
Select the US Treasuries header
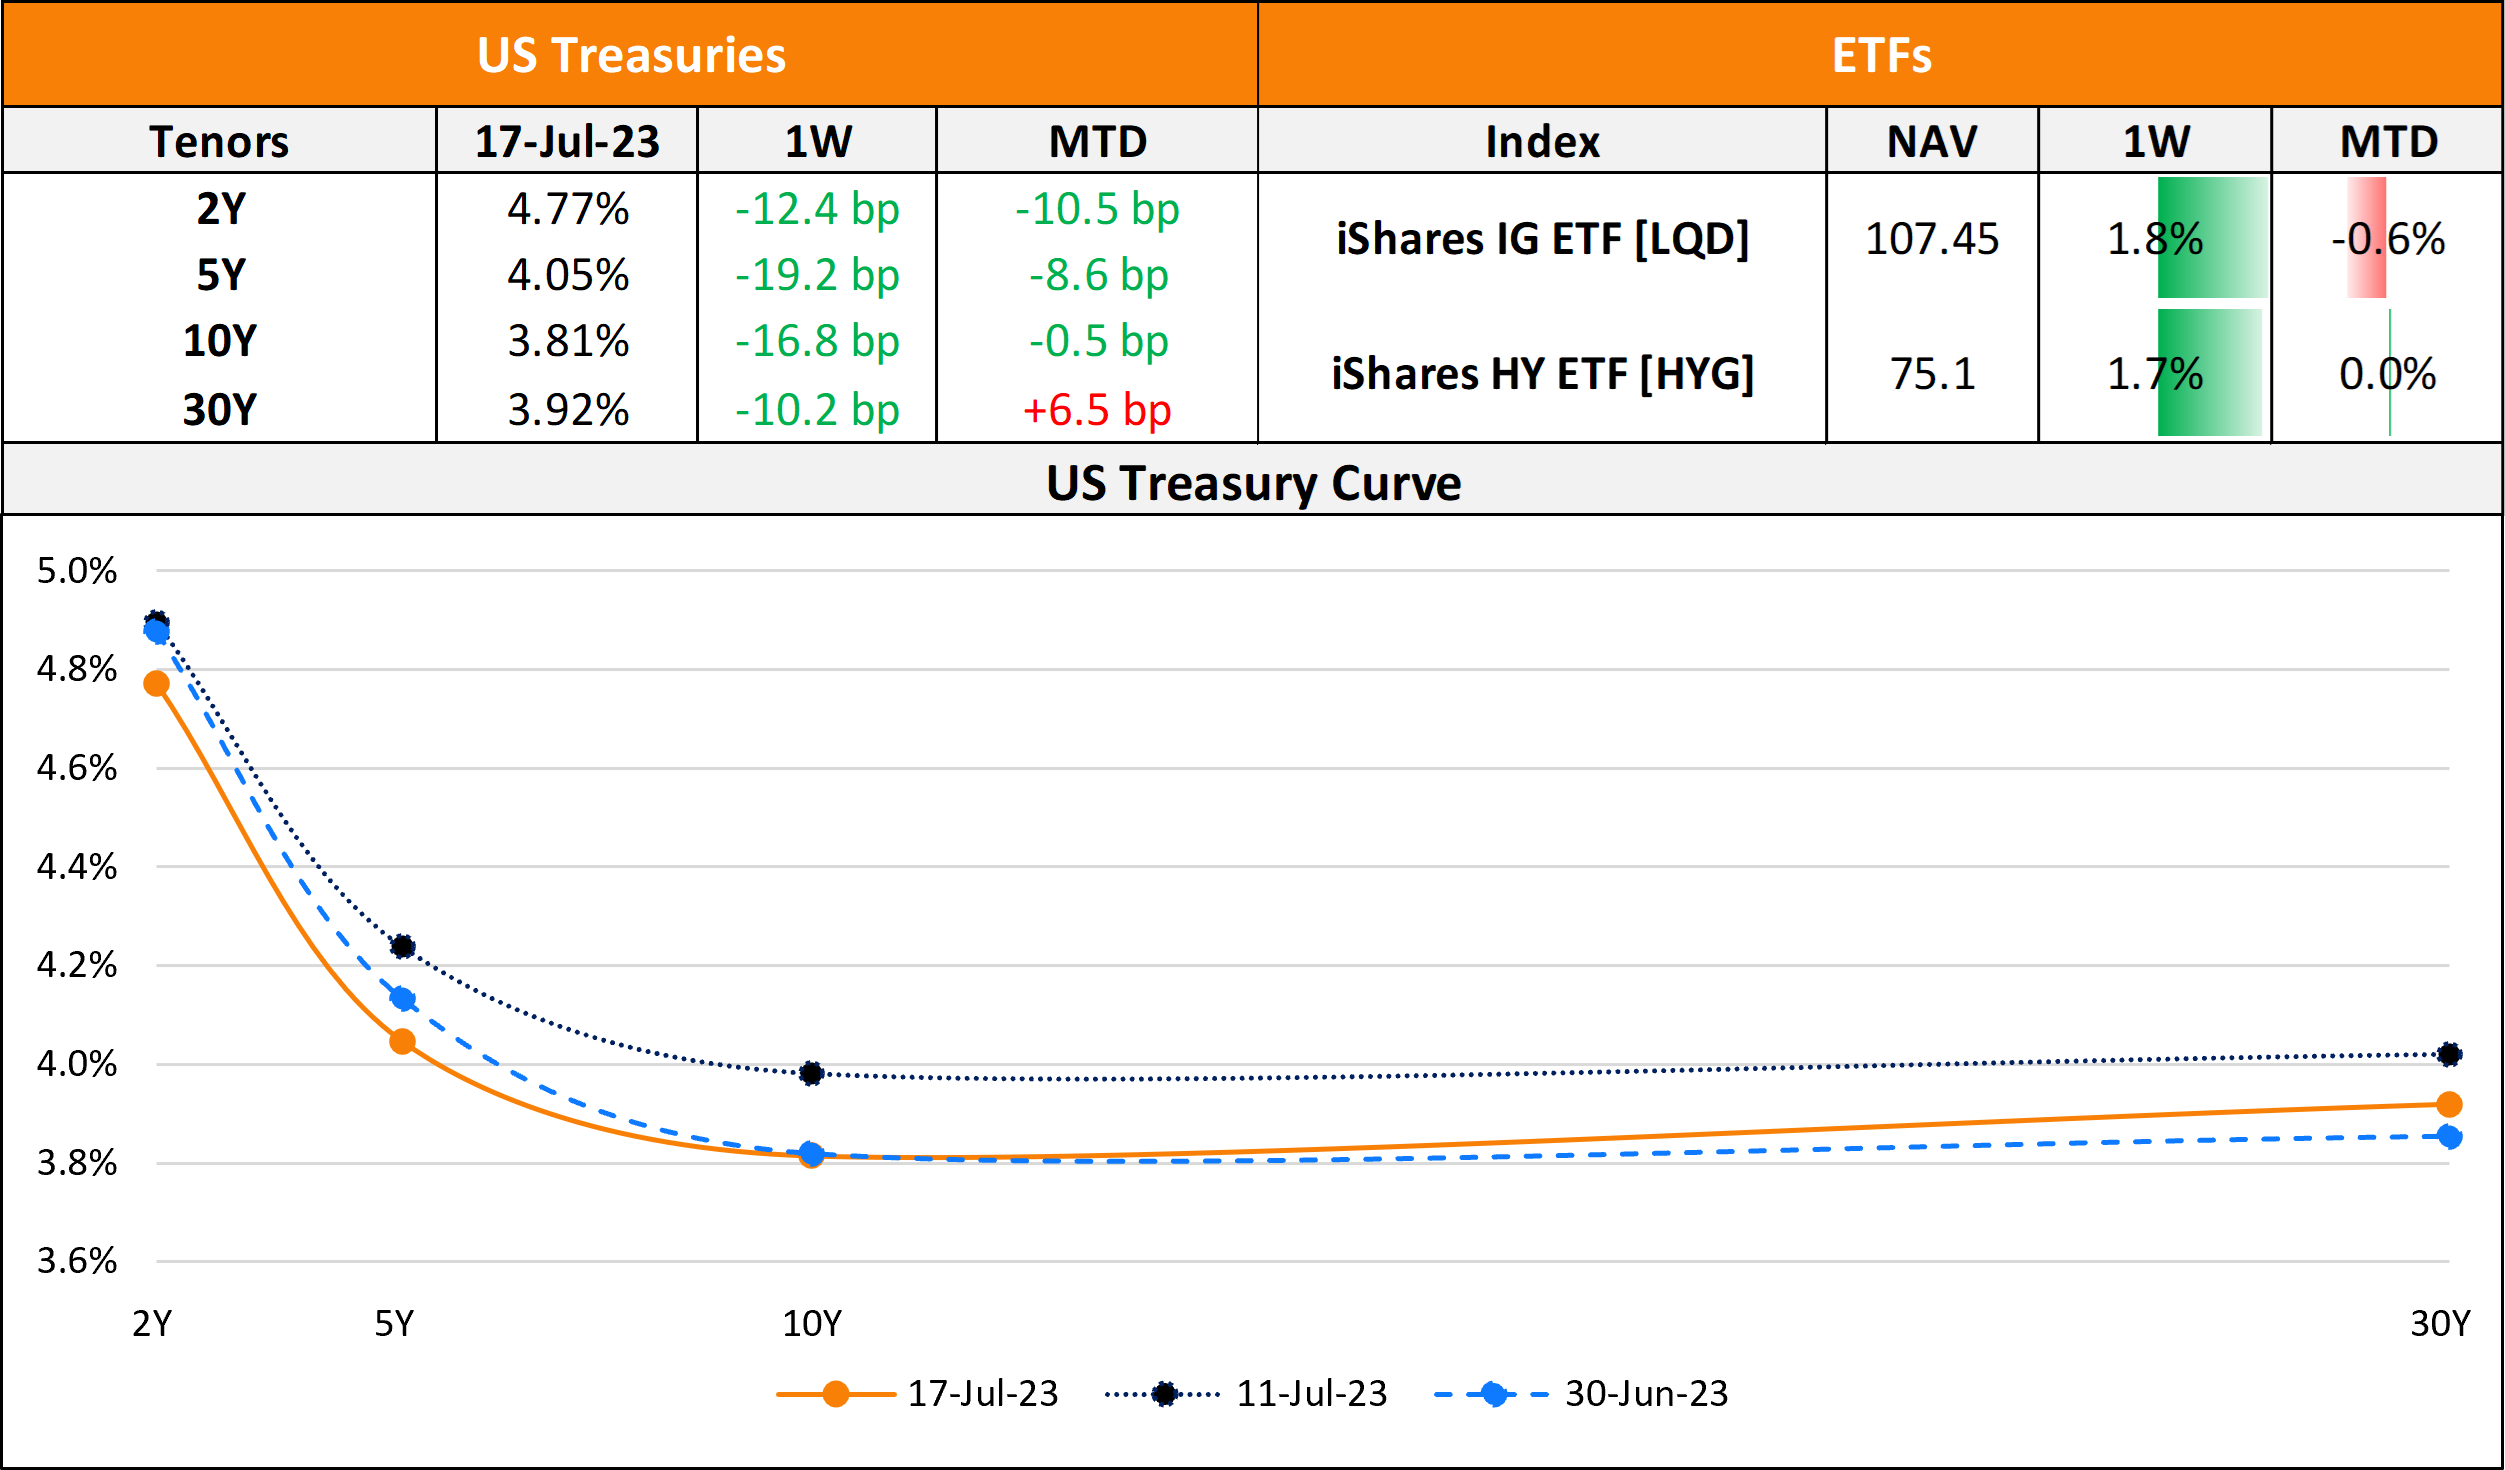coord(631,55)
